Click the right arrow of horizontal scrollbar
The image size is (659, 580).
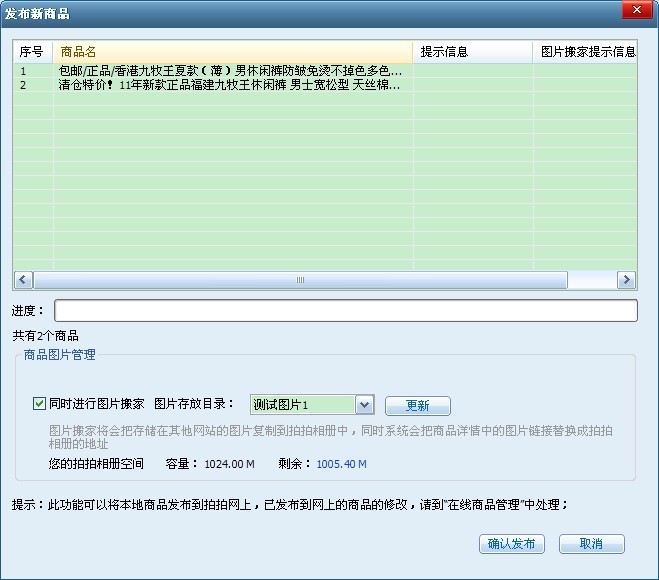point(627,280)
